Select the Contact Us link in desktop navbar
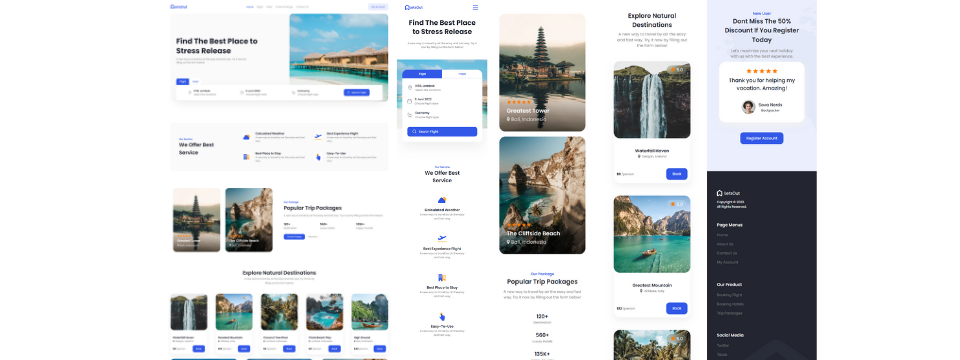 pos(302,7)
